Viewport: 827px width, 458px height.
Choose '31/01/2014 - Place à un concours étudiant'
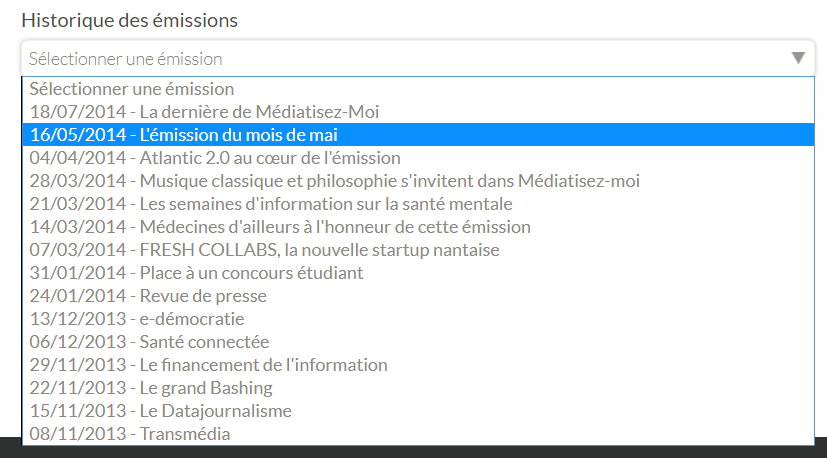coord(196,273)
